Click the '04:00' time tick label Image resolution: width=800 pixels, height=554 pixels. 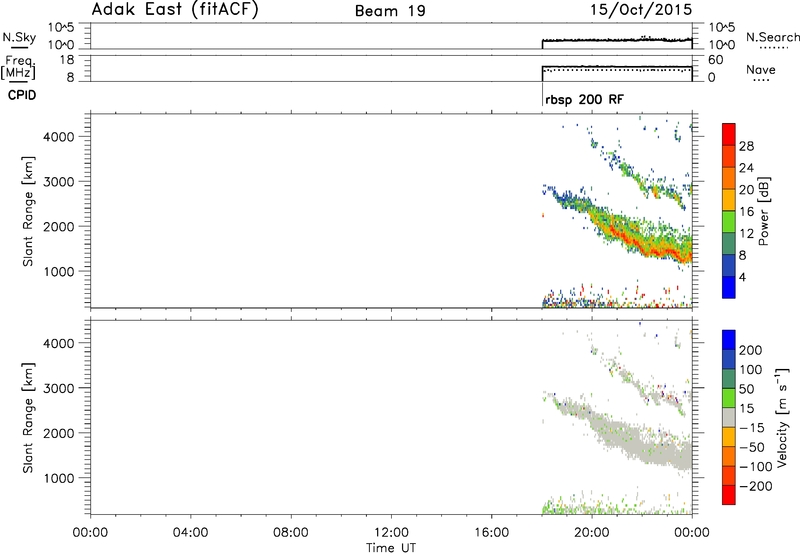click(190, 533)
